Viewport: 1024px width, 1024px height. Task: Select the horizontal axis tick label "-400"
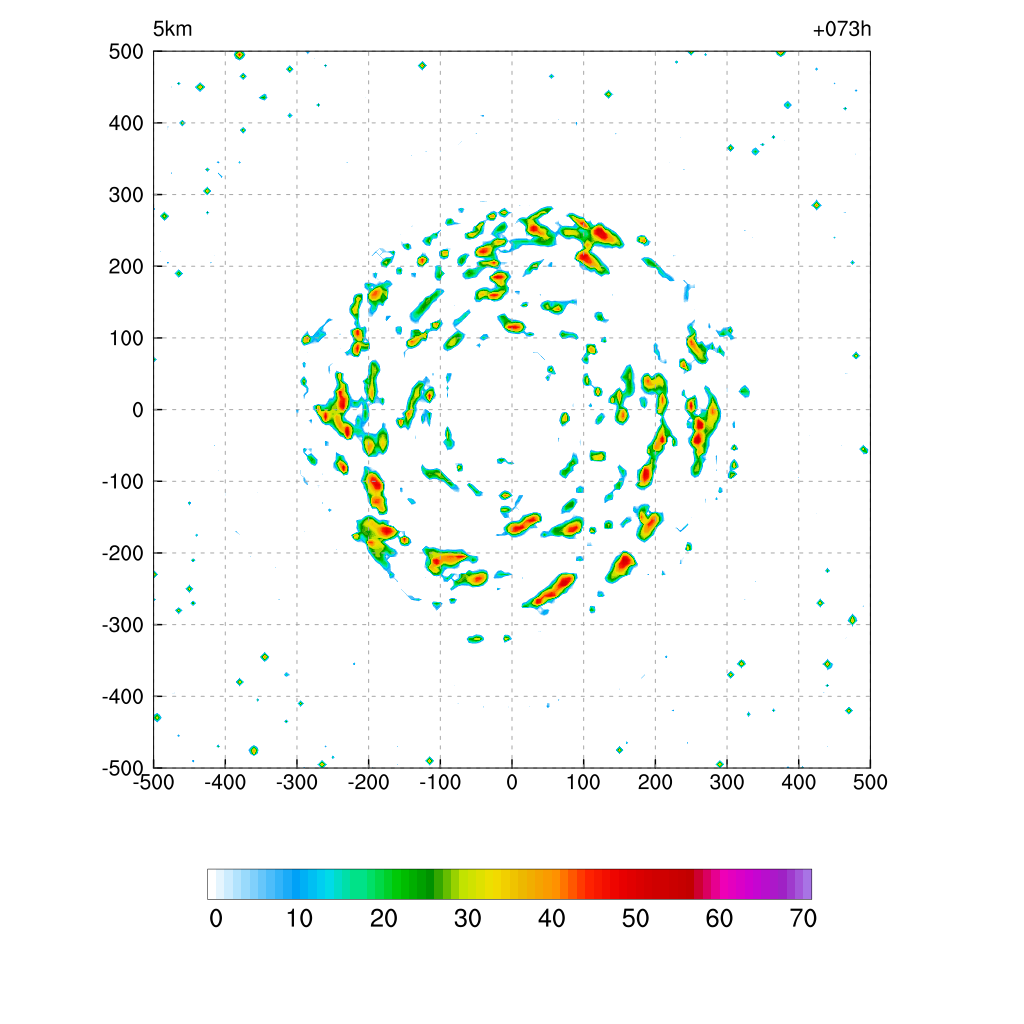[225, 782]
